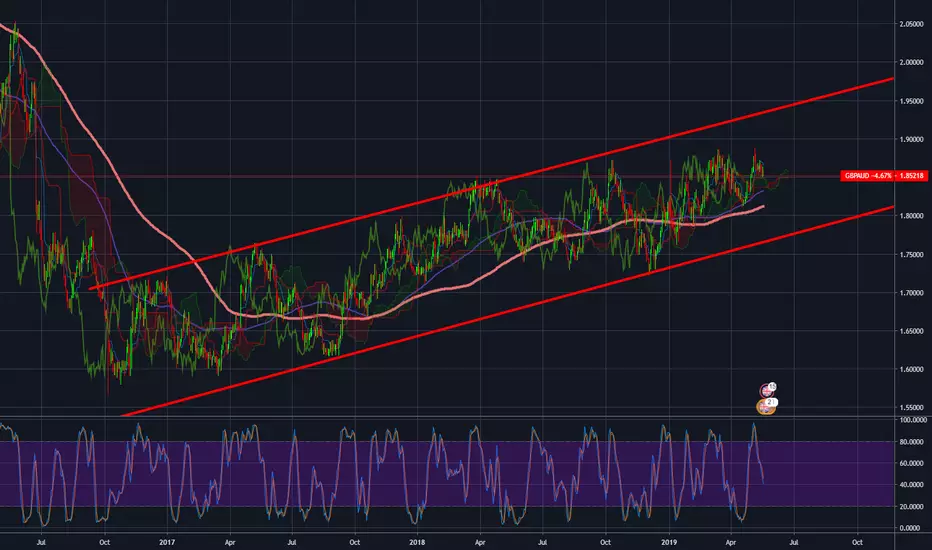Click the 2.05000 price axis label
This screenshot has width=932, height=550.
tap(911, 24)
